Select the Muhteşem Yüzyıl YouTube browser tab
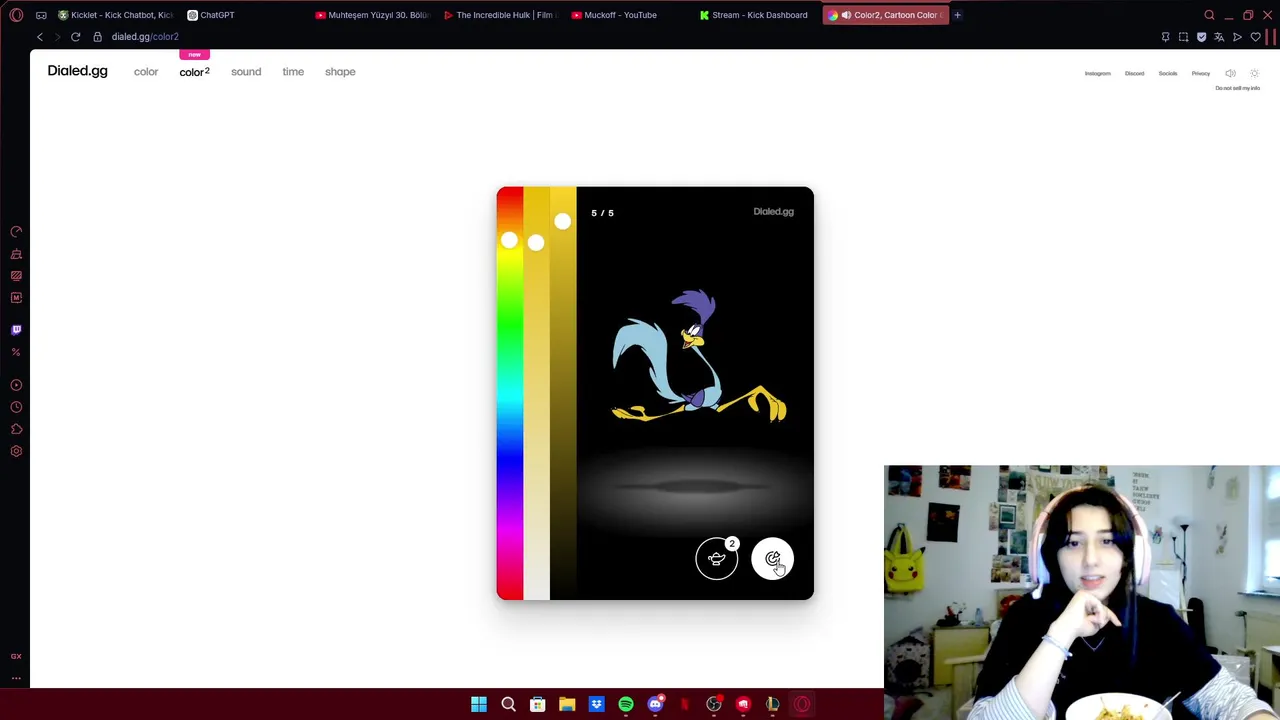Image resolution: width=1280 pixels, height=720 pixels. [372, 15]
